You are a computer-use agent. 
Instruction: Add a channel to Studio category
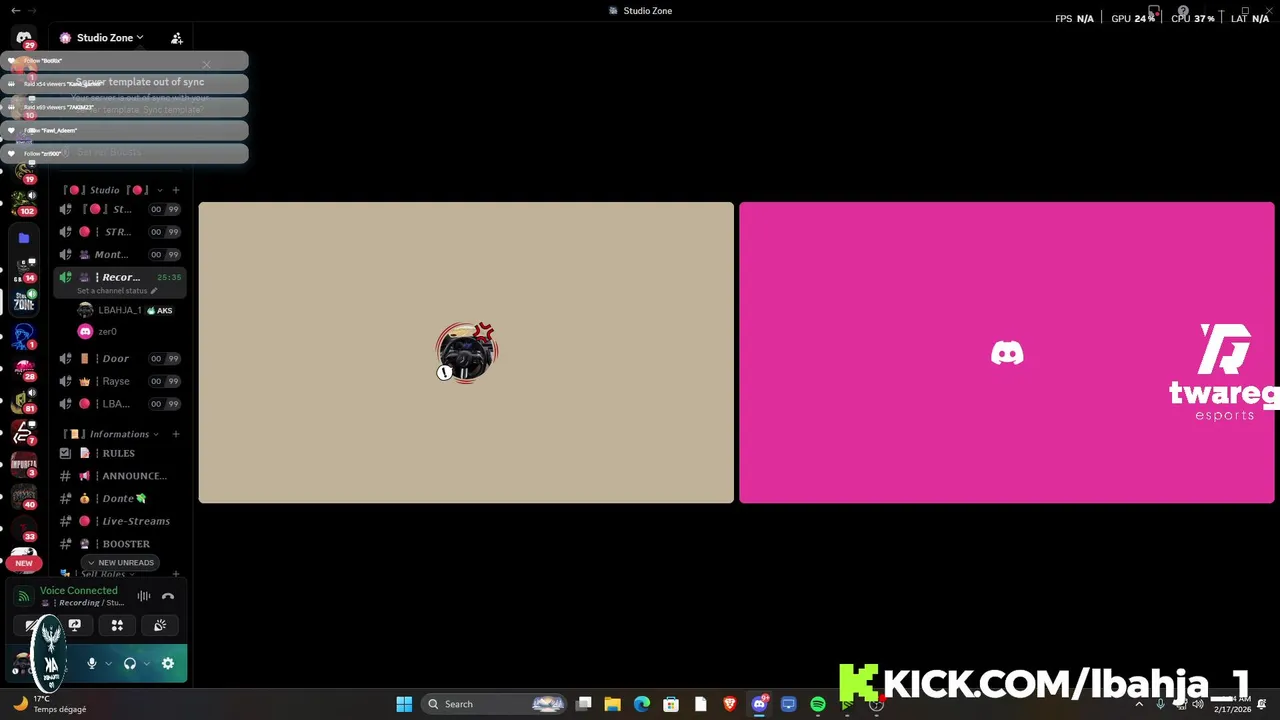(x=176, y=190)
